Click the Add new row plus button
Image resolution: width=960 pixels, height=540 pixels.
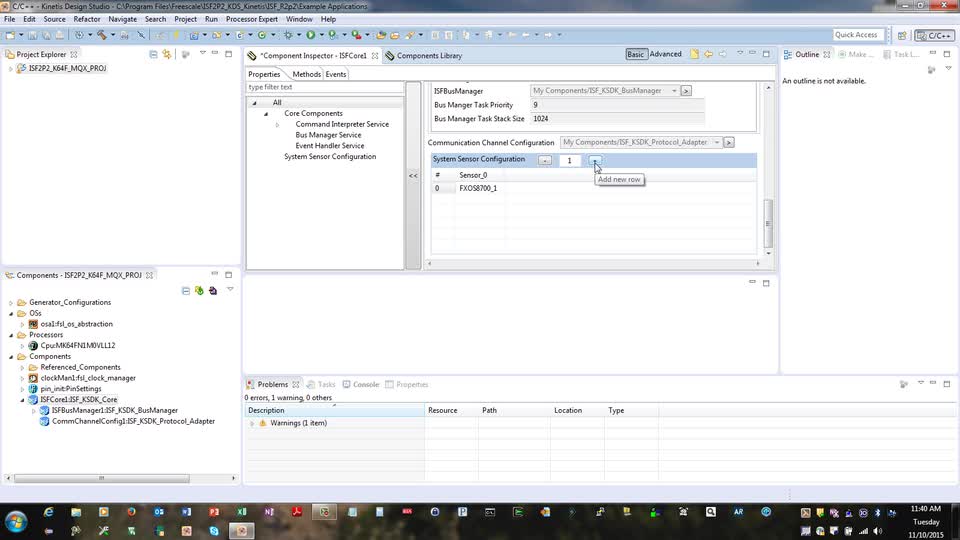[x=594, y=160]
